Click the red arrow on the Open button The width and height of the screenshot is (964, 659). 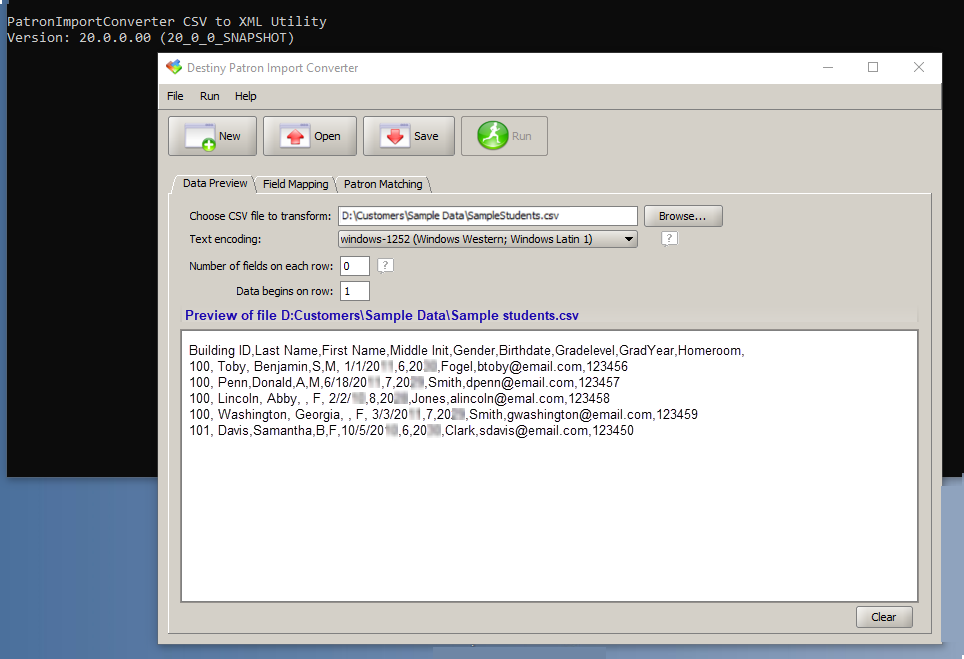293,135
